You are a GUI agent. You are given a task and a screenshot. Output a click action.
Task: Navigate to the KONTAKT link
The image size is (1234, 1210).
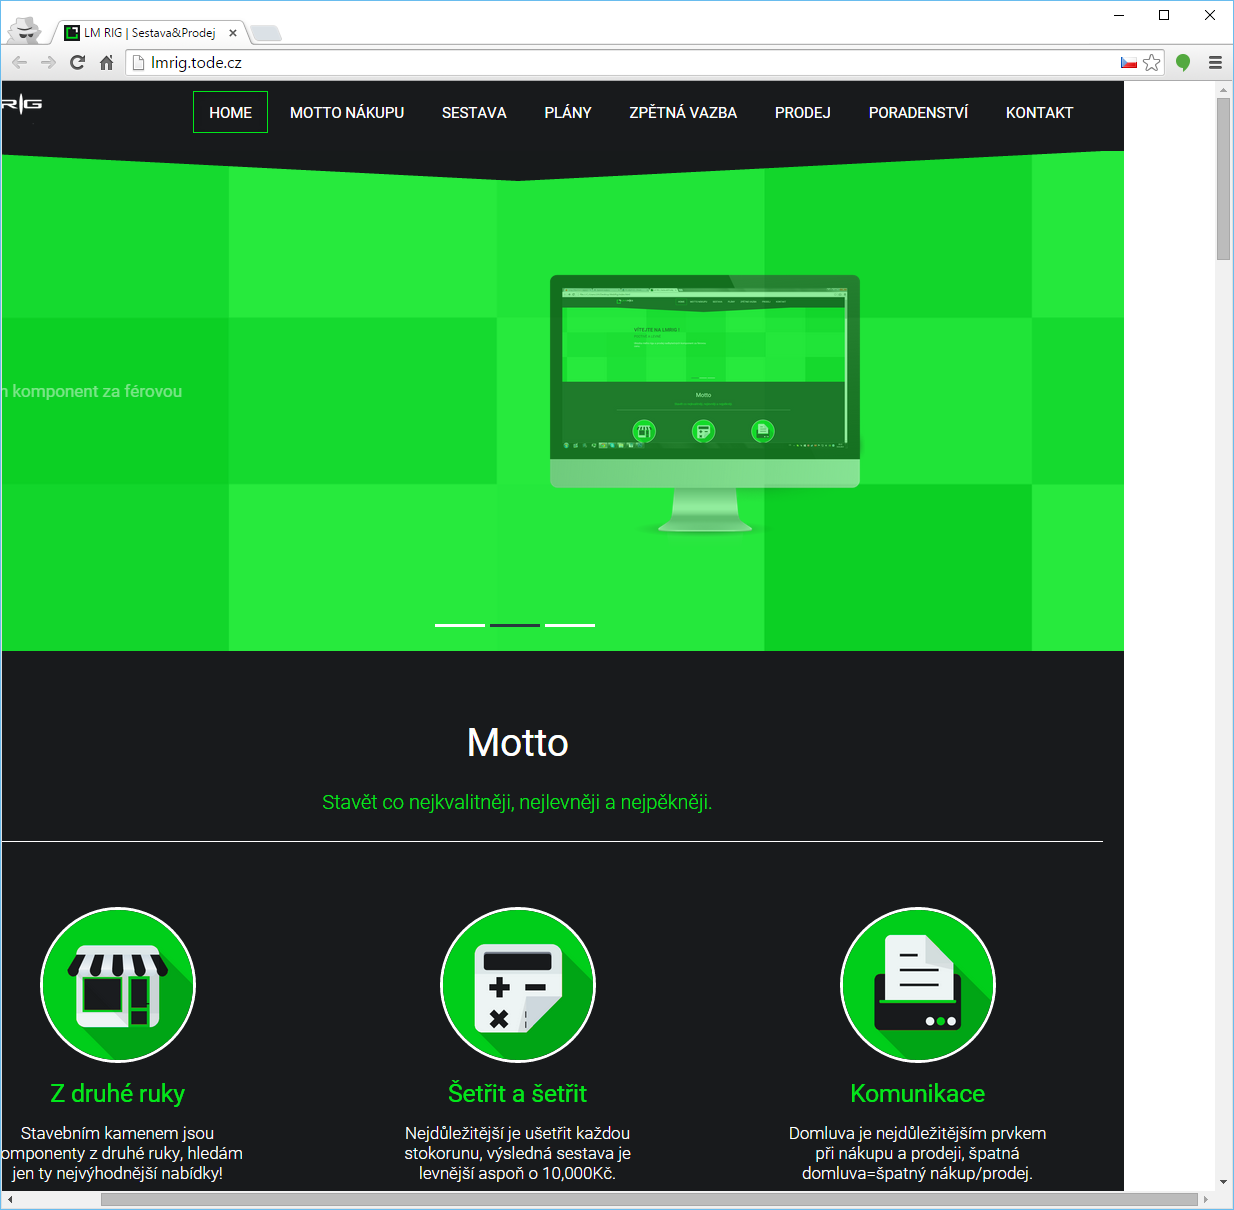tap(1039, 113)
